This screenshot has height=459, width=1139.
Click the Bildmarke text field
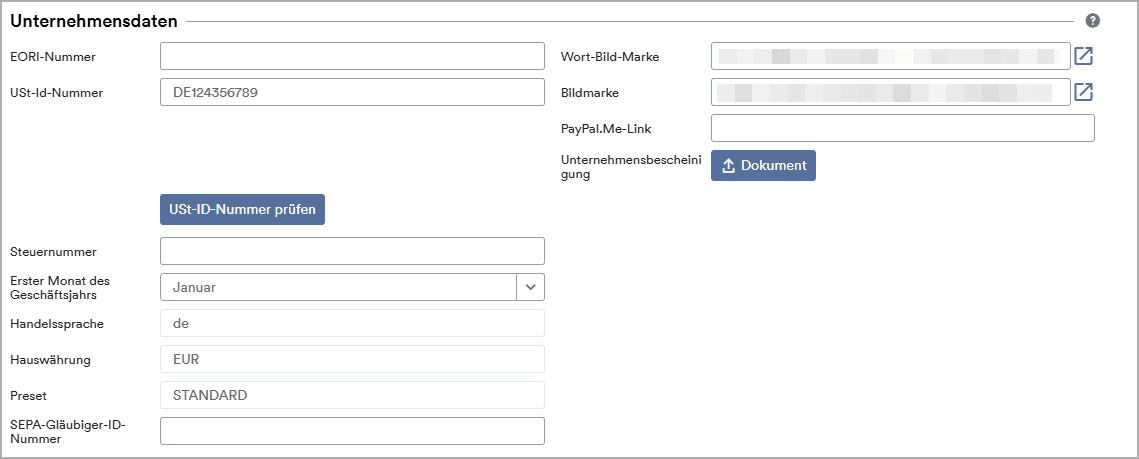pos(890,92)
